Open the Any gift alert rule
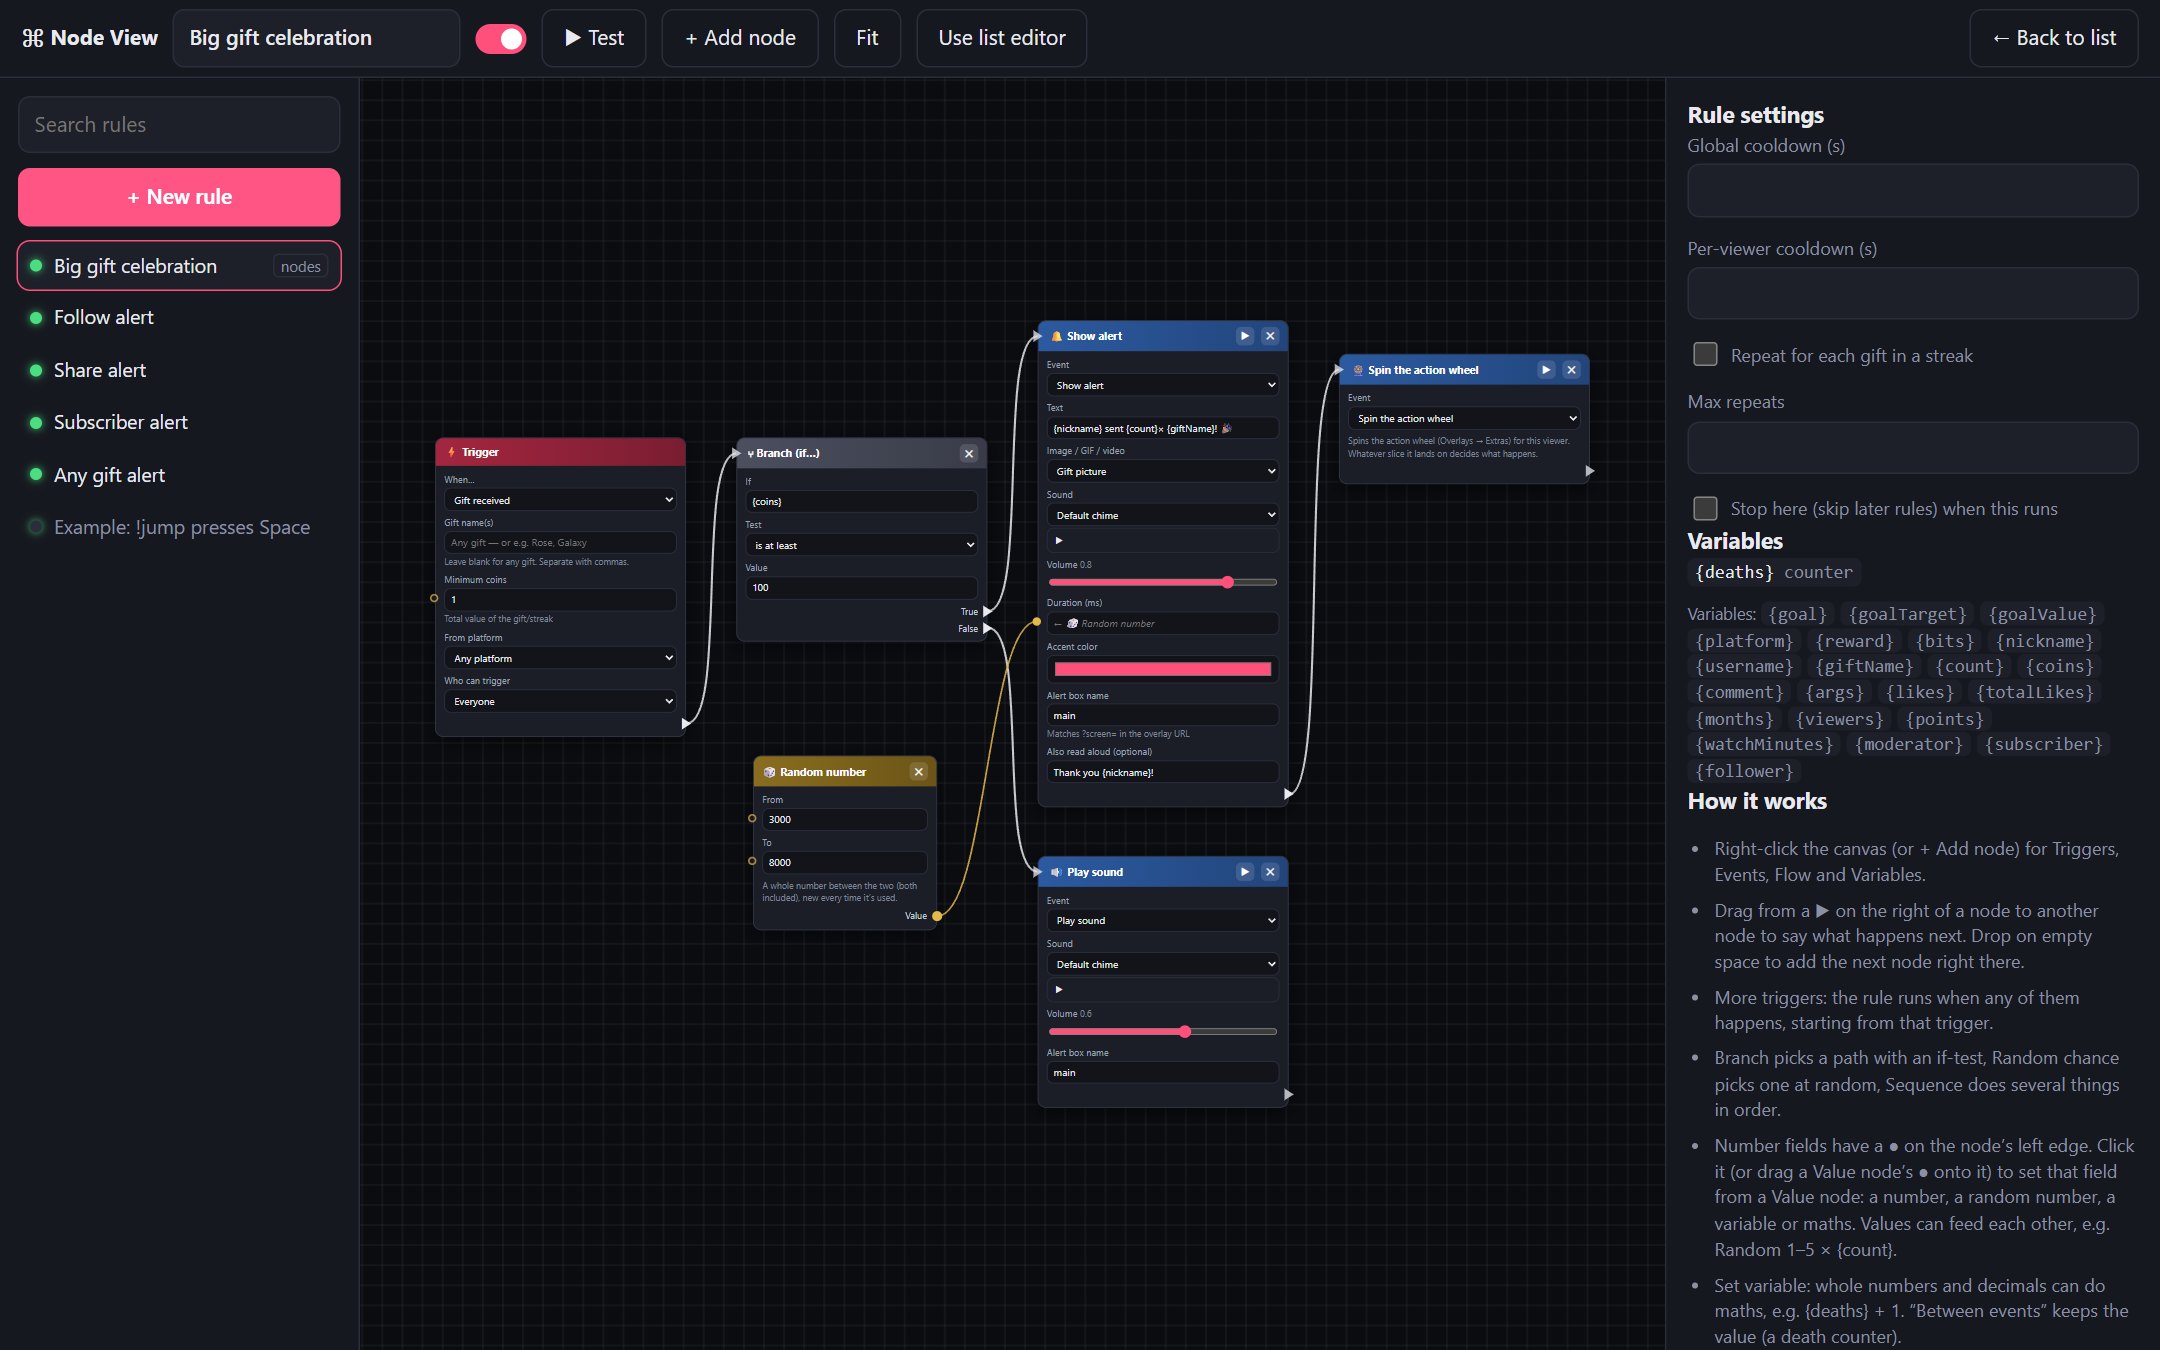 179,475
